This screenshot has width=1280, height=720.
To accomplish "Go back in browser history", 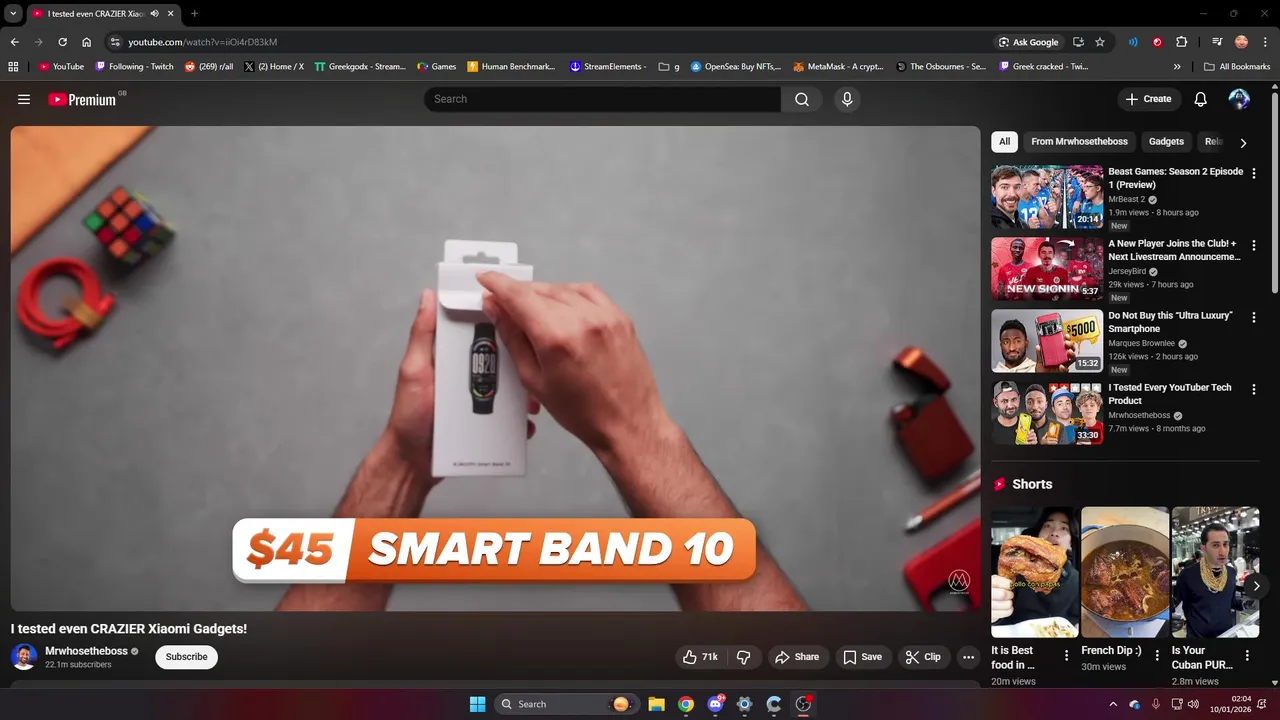I will pos(14,42).
